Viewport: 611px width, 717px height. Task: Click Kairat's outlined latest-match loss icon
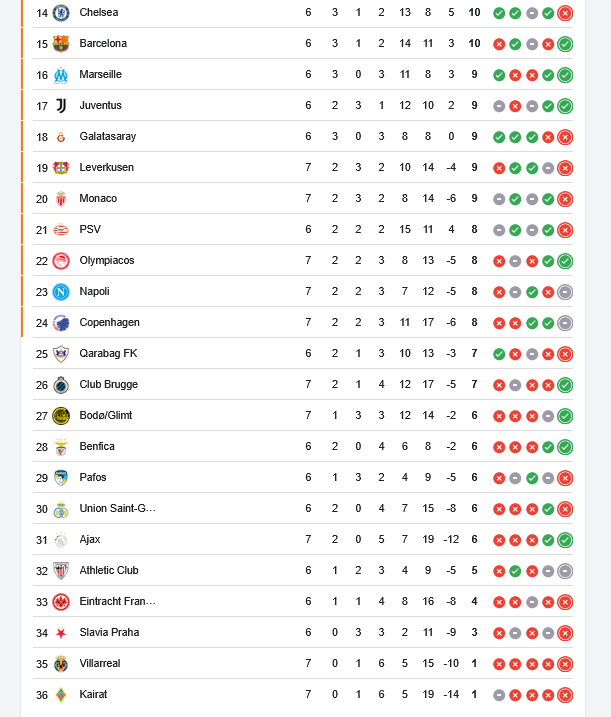coord(565,694)
